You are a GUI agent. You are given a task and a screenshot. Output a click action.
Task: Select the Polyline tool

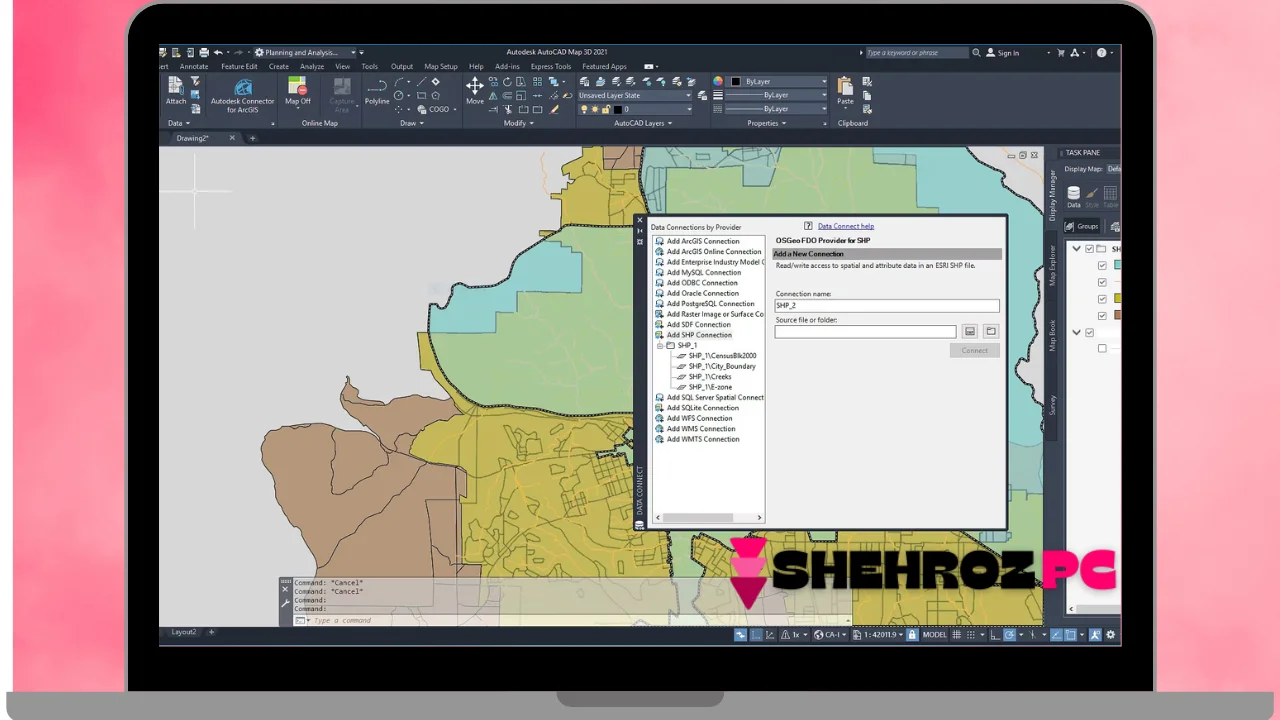pos(377,91)
